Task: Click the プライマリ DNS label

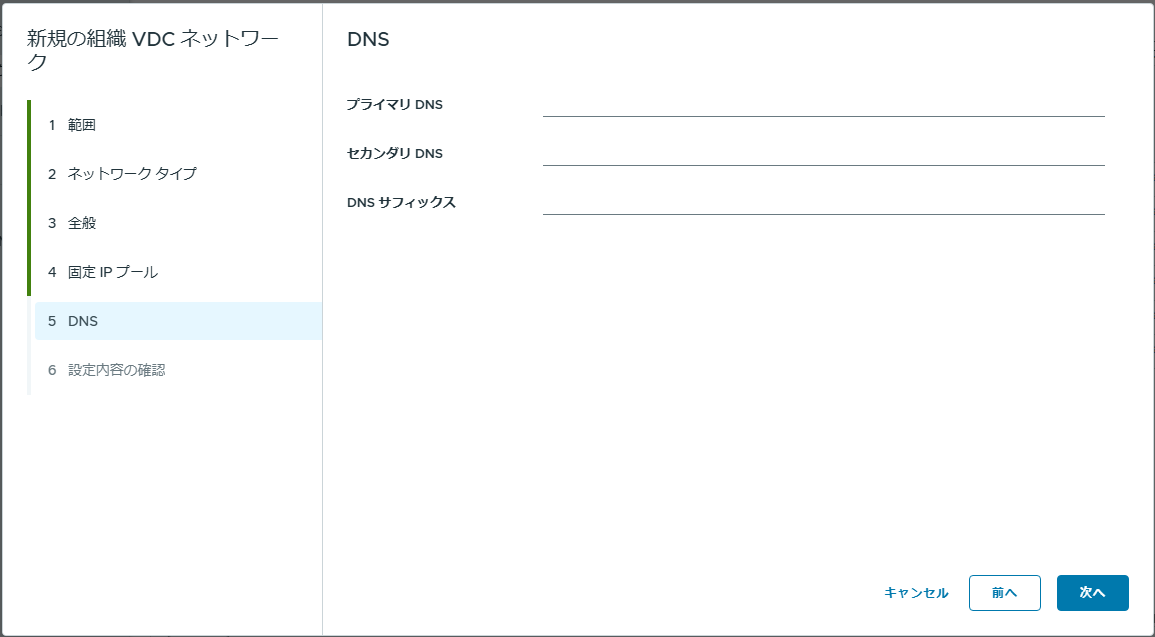Action: click(x=395, y=105)
